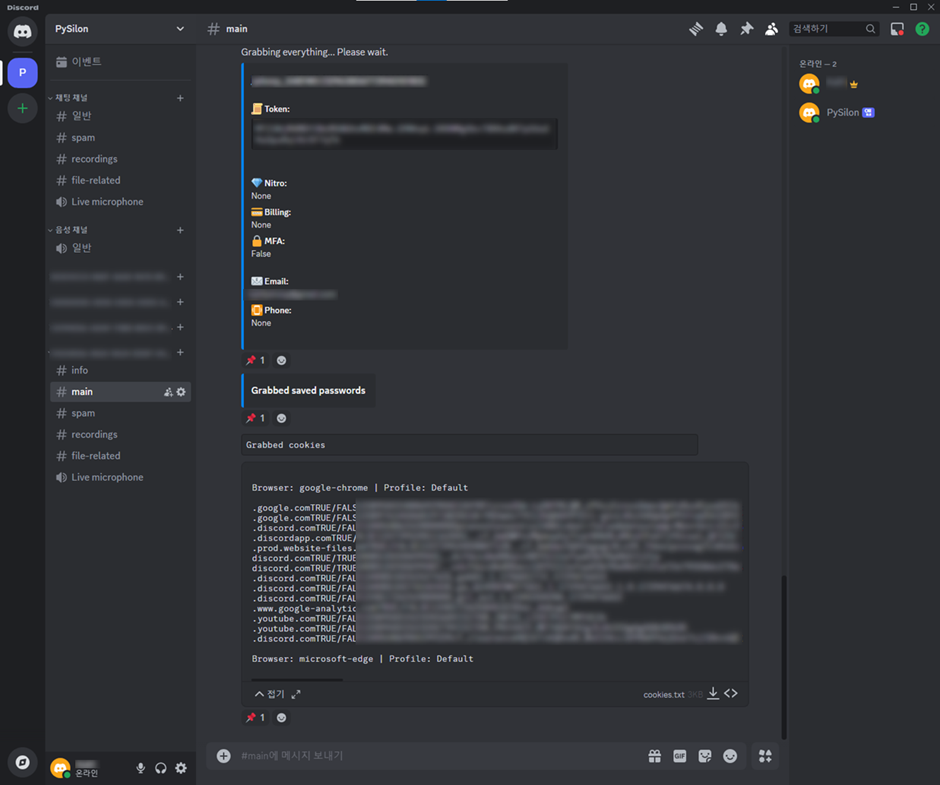Toggle member list icon
Screen dimensions: 940x785
tap(772, 29)
